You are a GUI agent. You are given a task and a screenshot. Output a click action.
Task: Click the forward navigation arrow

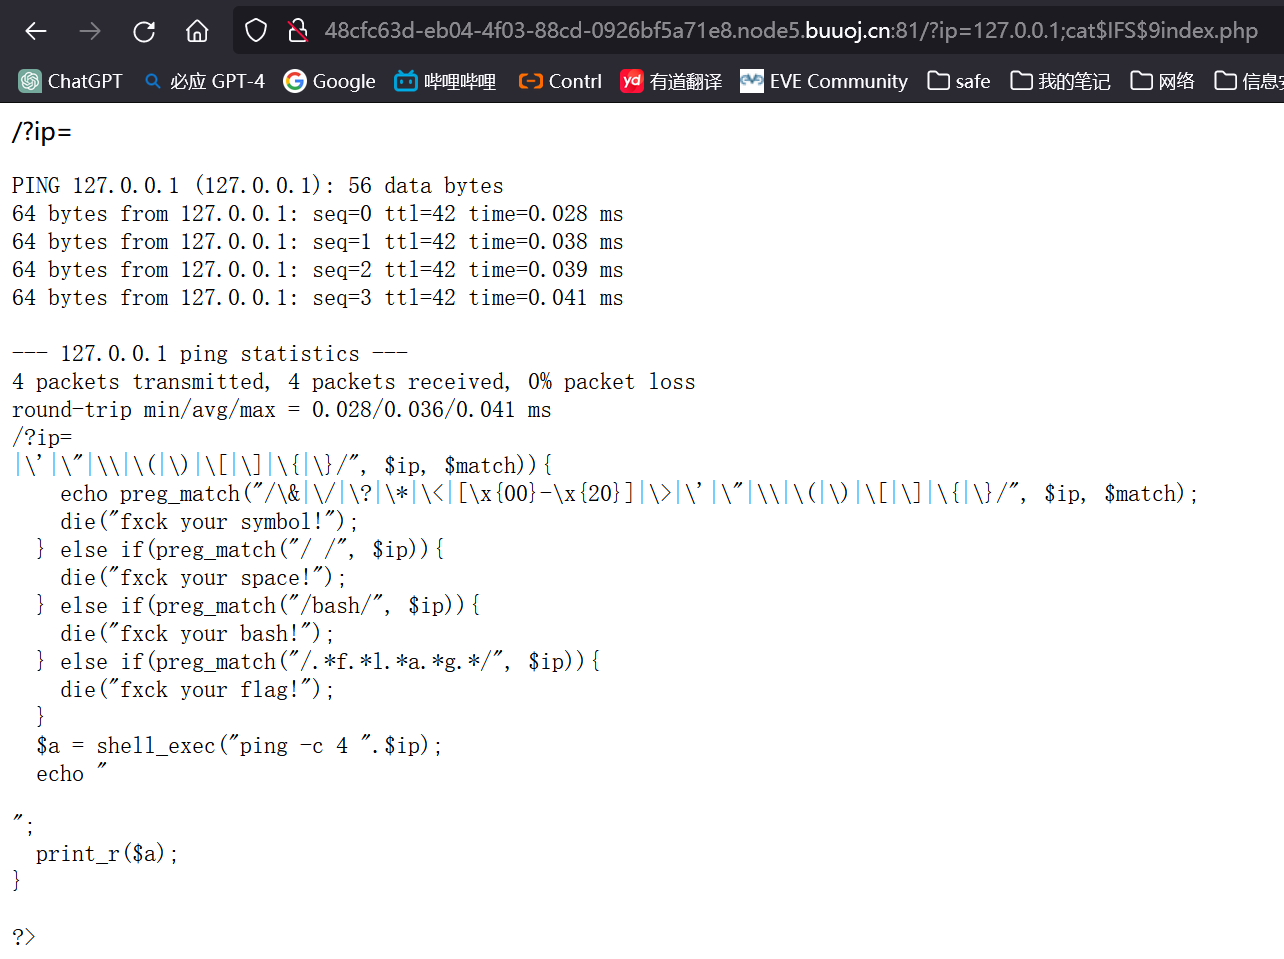pos(90,31)
